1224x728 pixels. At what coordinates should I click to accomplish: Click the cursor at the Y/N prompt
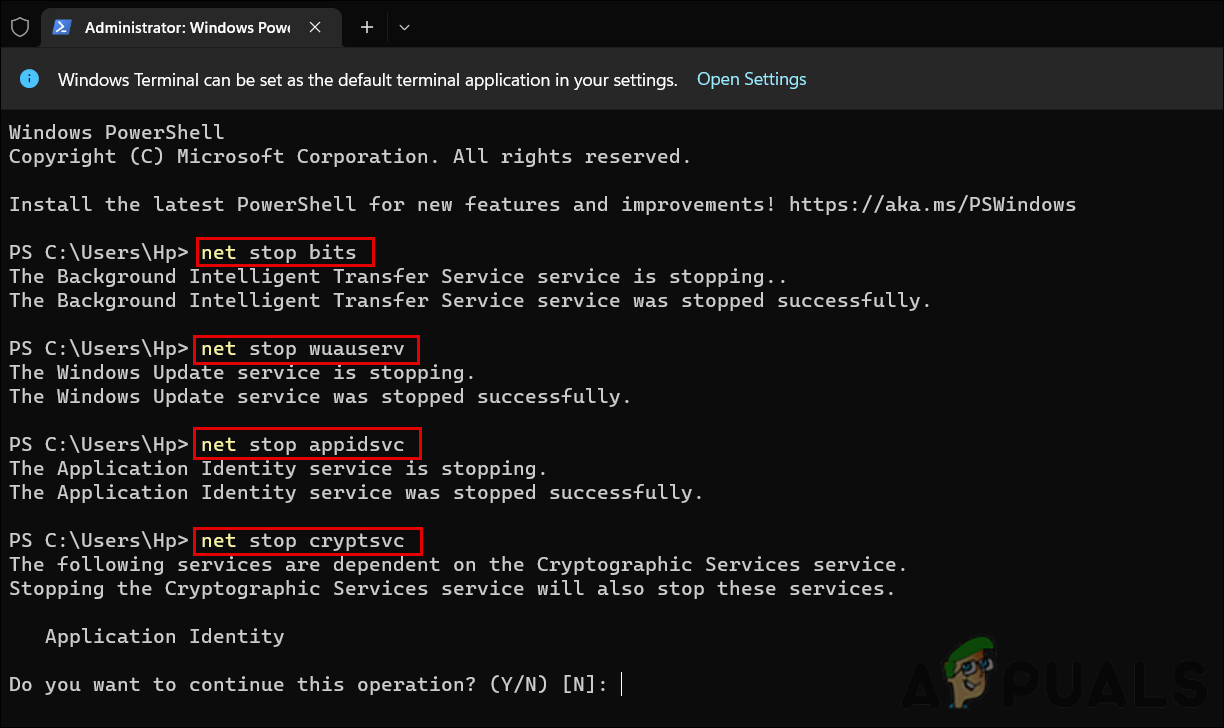coord(622,684)
